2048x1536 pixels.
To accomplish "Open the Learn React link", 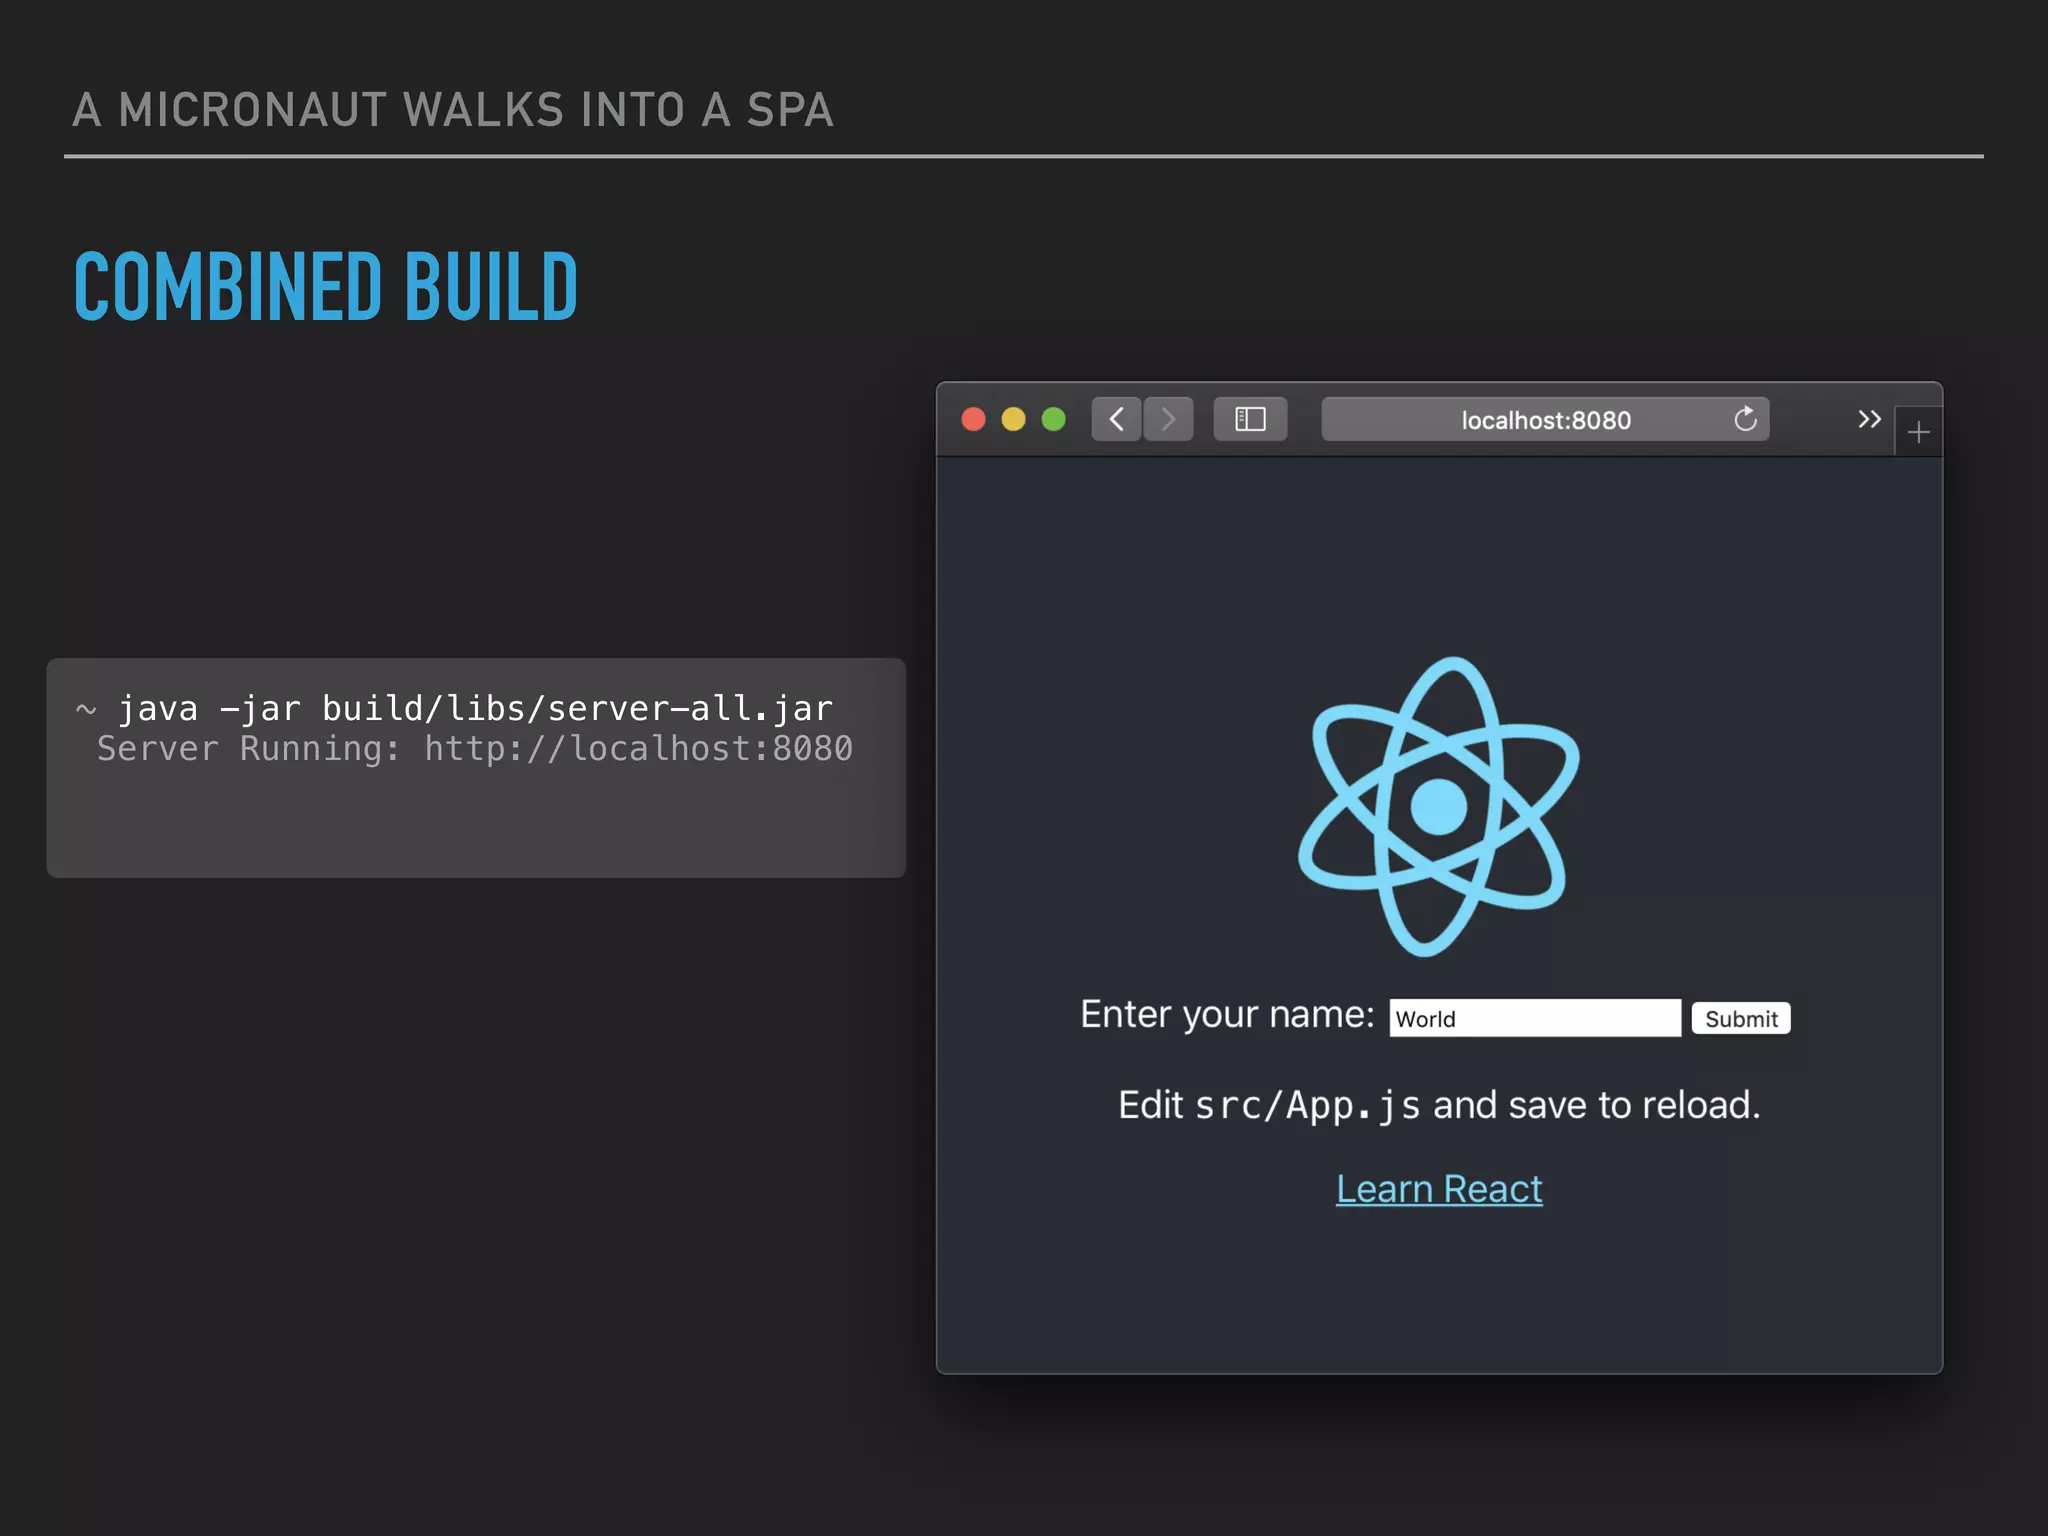I will click(x=1439, y=1189).
